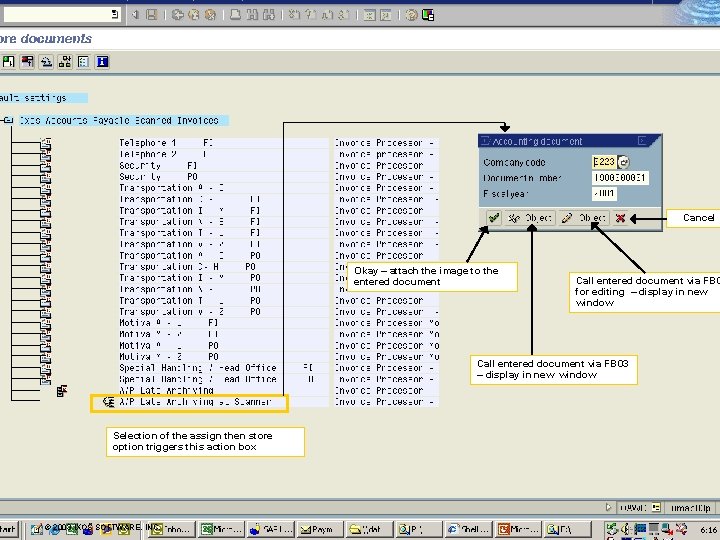This screenshot has width=720, height=540.
Task: Click the Company code input field
Action: 604,162
